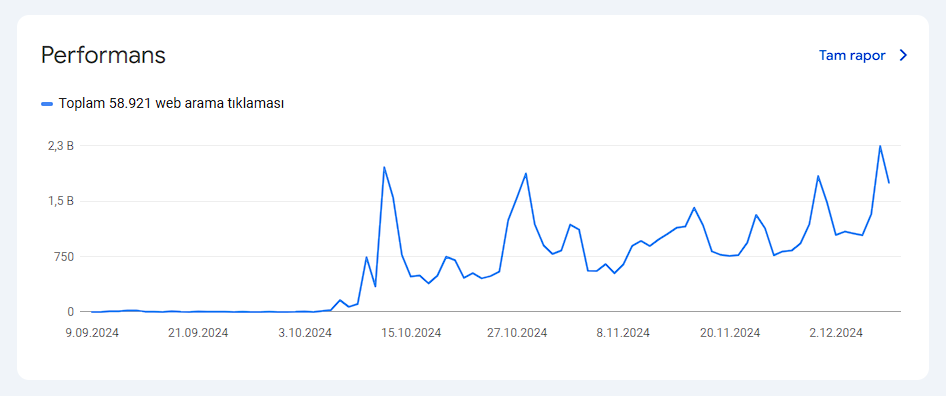Screen dimensions: 946x396
Task: Click the 21.09.2024 date label
Action: pos(198,333)
